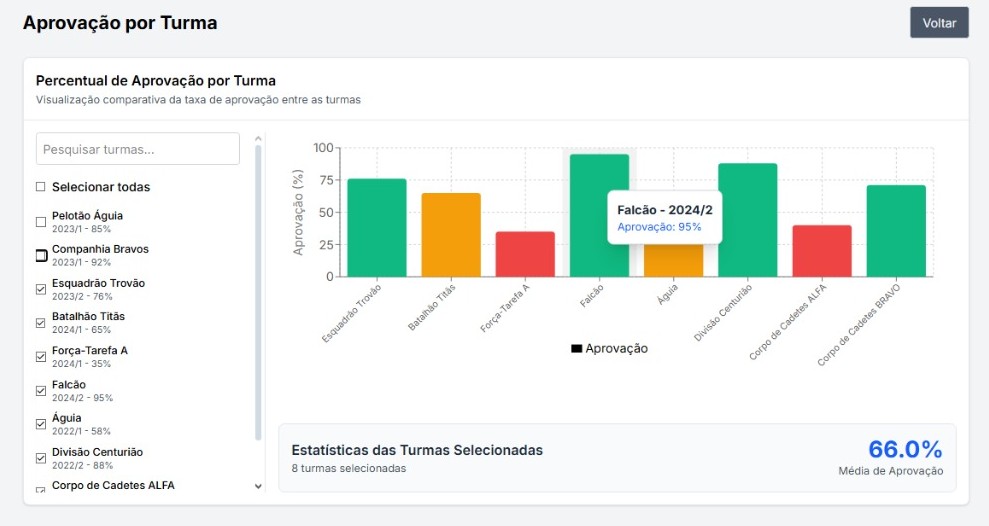Click the Falcão - 2024/2 tooltip
Image resolution: width=989 pixels, height=526 pixels.
[665, 218]
